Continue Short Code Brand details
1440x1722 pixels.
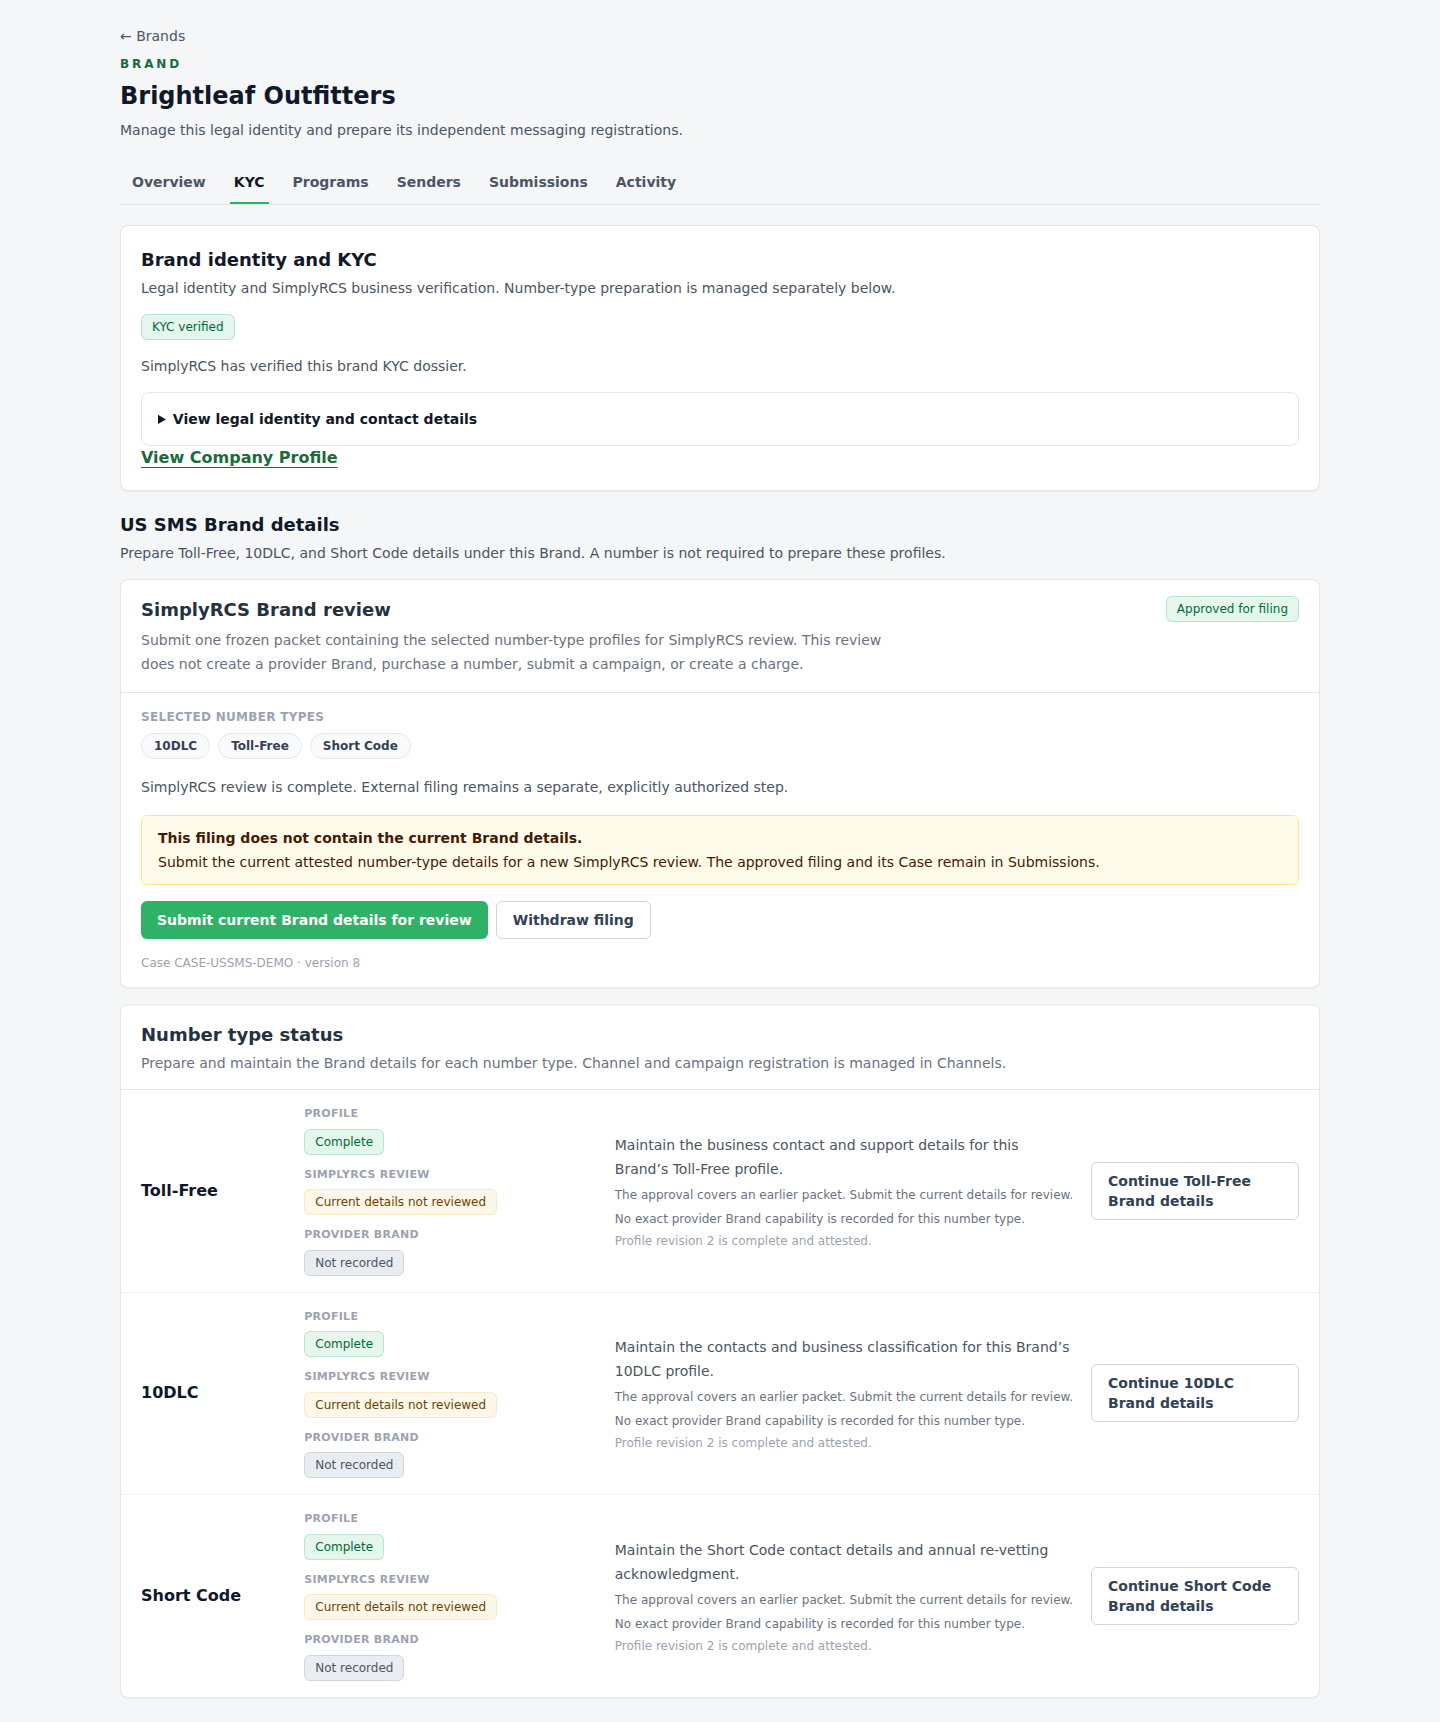coord(1194,1596)
